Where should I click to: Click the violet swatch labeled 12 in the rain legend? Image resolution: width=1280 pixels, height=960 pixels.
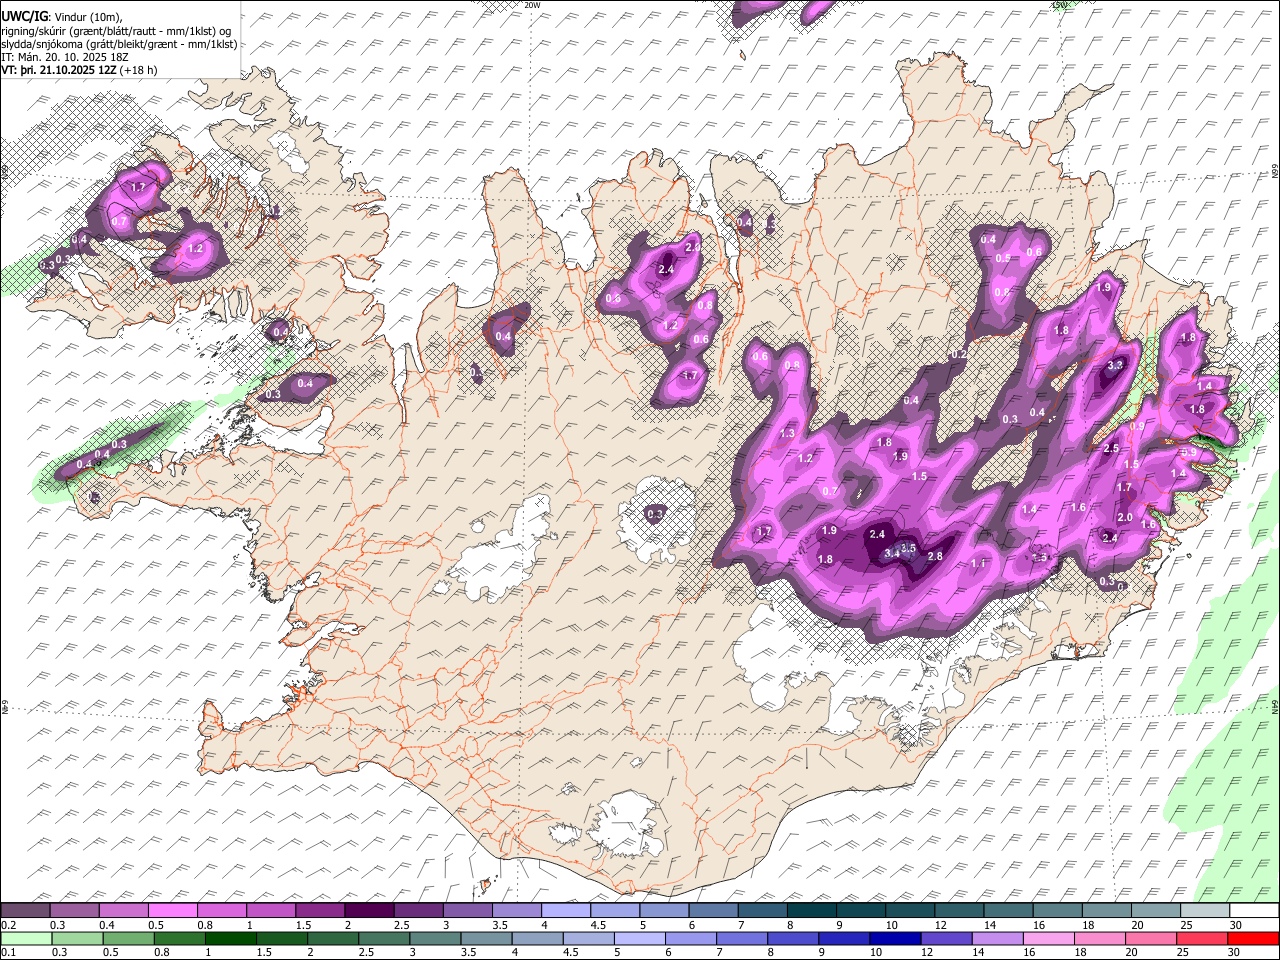click(945, 938)
